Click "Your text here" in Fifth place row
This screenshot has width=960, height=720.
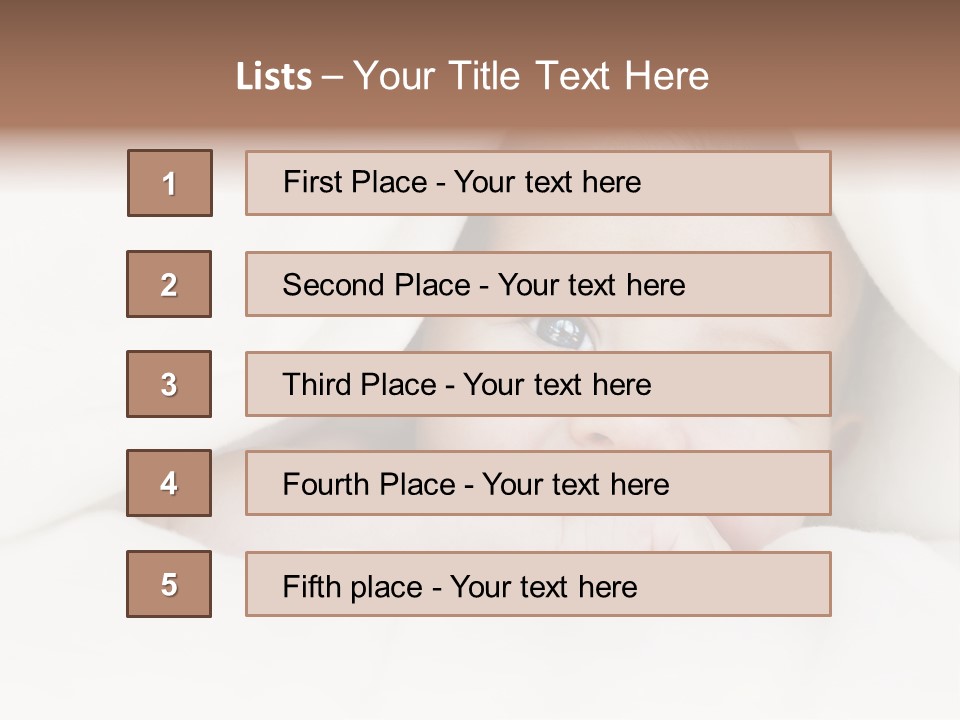click(x=543, y=586)
